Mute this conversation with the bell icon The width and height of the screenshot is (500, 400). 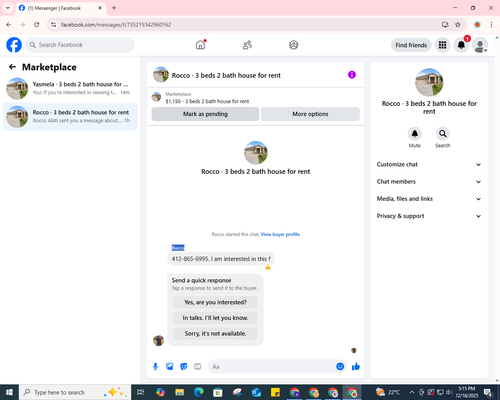(x=415, y=134)
